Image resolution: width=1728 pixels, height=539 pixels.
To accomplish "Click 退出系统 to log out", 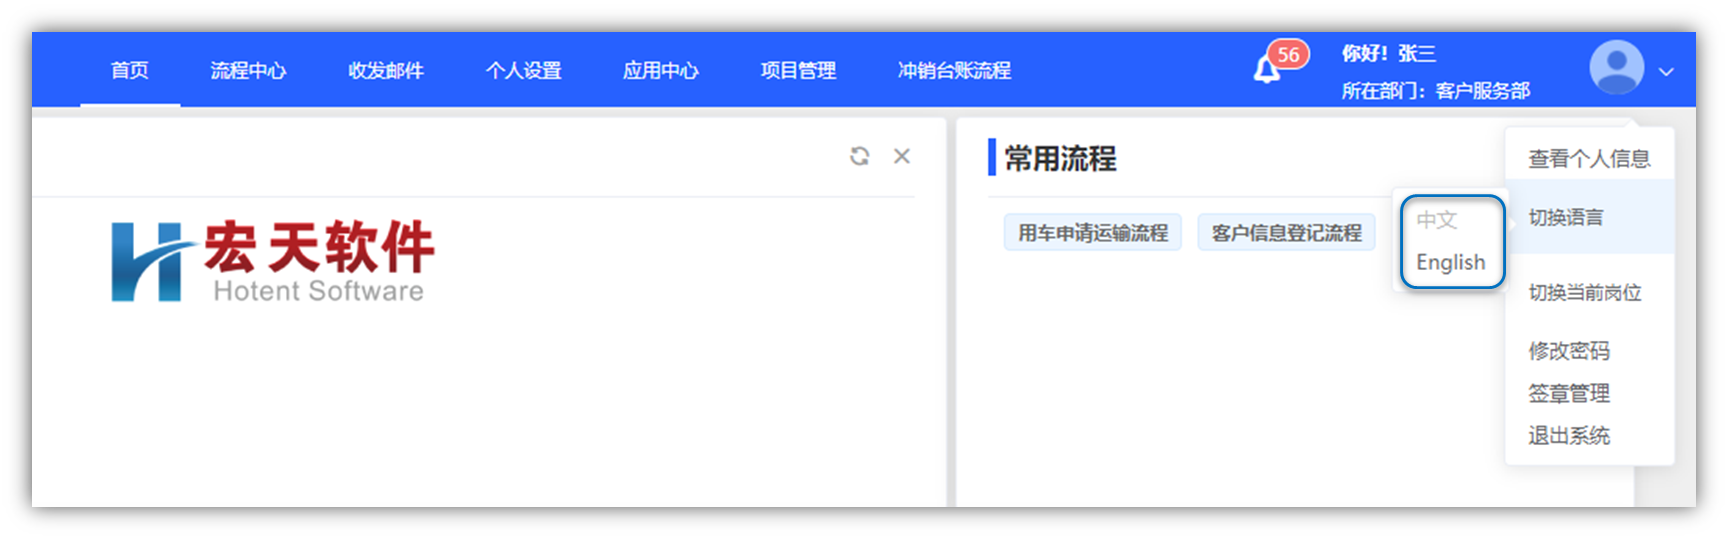I will (1569, 435).
